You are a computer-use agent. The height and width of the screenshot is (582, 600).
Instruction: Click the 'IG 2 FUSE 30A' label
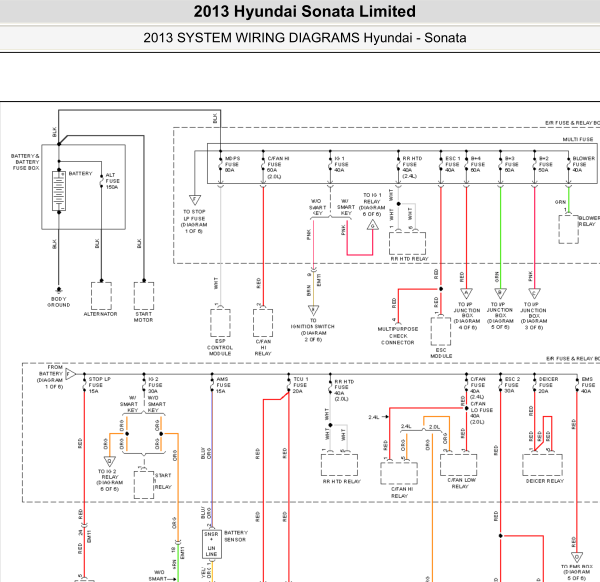tap(155, 385)
